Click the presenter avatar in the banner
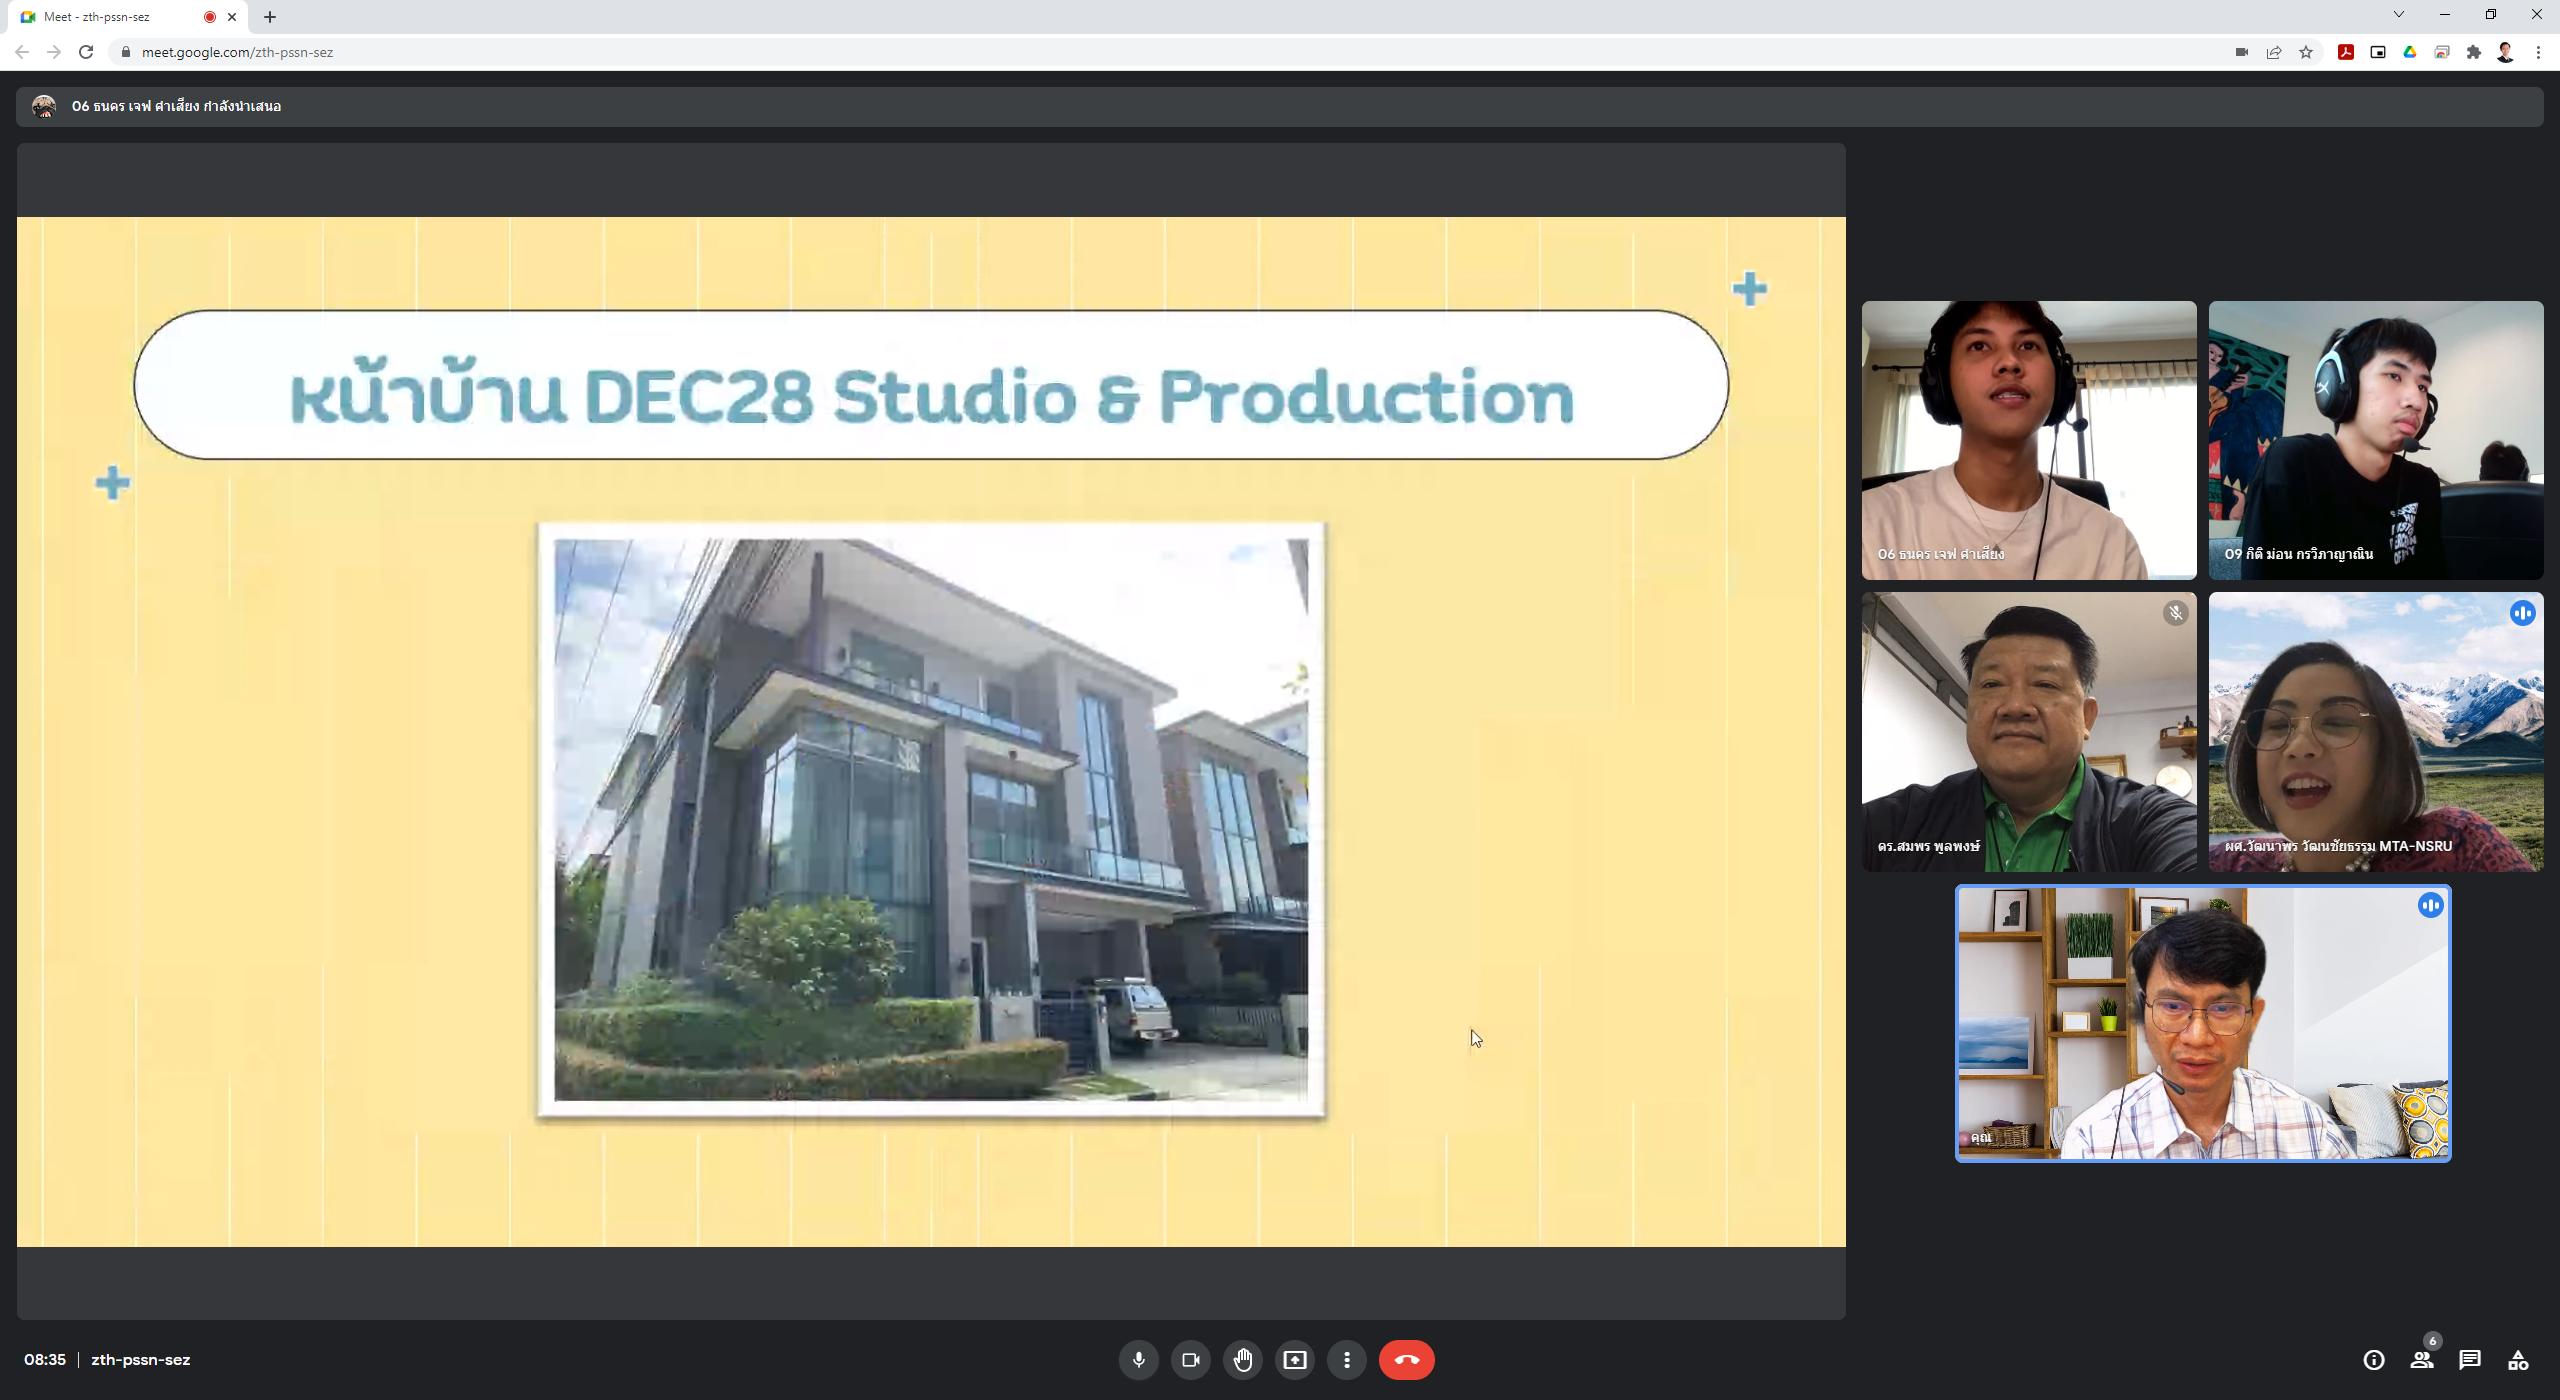This screenshot has height=1400, width=2560. coord(43,106)
